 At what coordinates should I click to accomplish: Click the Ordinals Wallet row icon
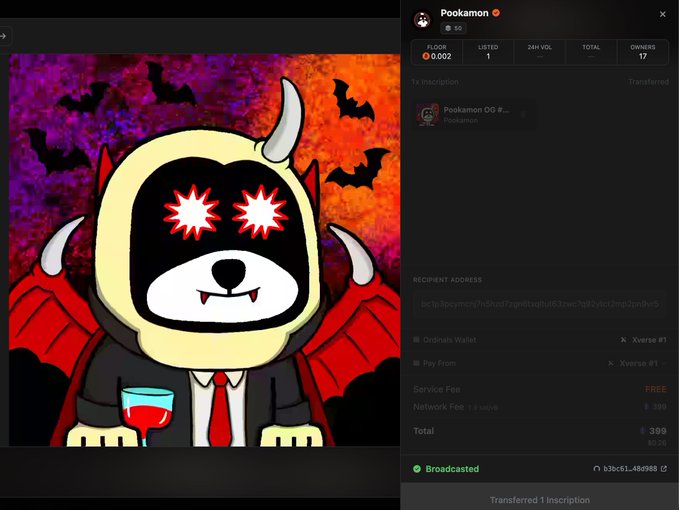tap(416, 340)
